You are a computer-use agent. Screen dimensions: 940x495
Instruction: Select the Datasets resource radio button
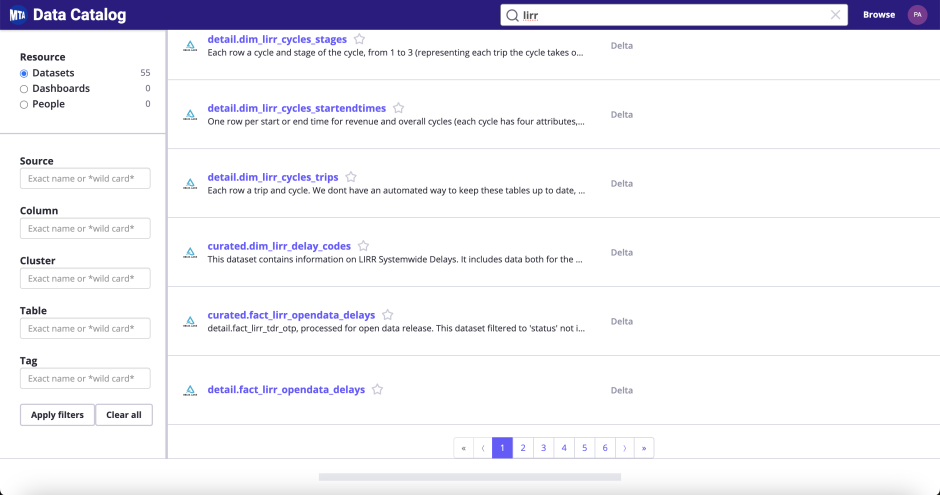[24, 73]
